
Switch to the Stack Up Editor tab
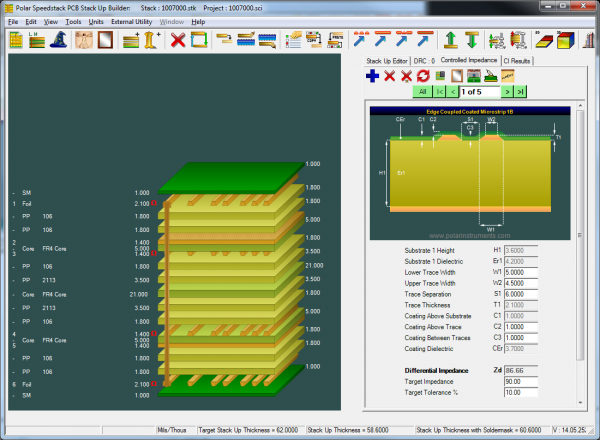click(387, 61)
